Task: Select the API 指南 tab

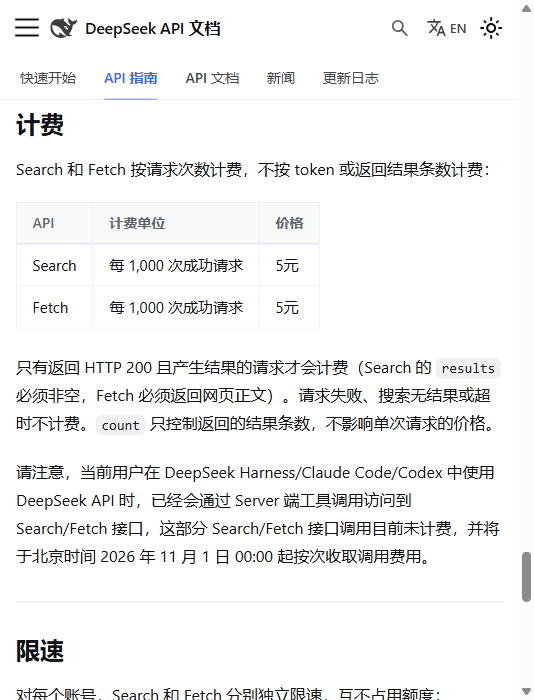Action: pyautogui.click(x=130, y=78)
